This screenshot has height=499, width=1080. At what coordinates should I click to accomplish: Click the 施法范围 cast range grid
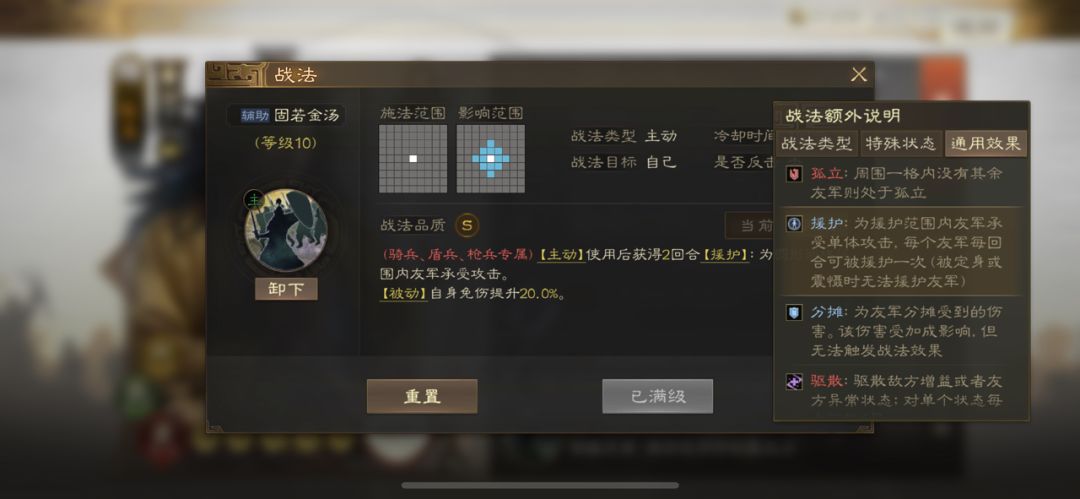click(x=413, y=159)
